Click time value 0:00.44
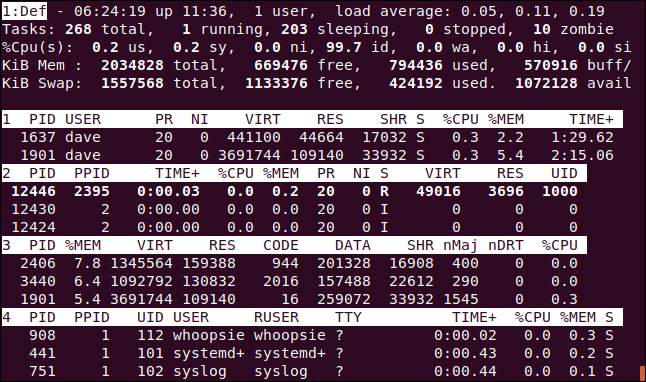Screen dimensions: 646x382 466,372
